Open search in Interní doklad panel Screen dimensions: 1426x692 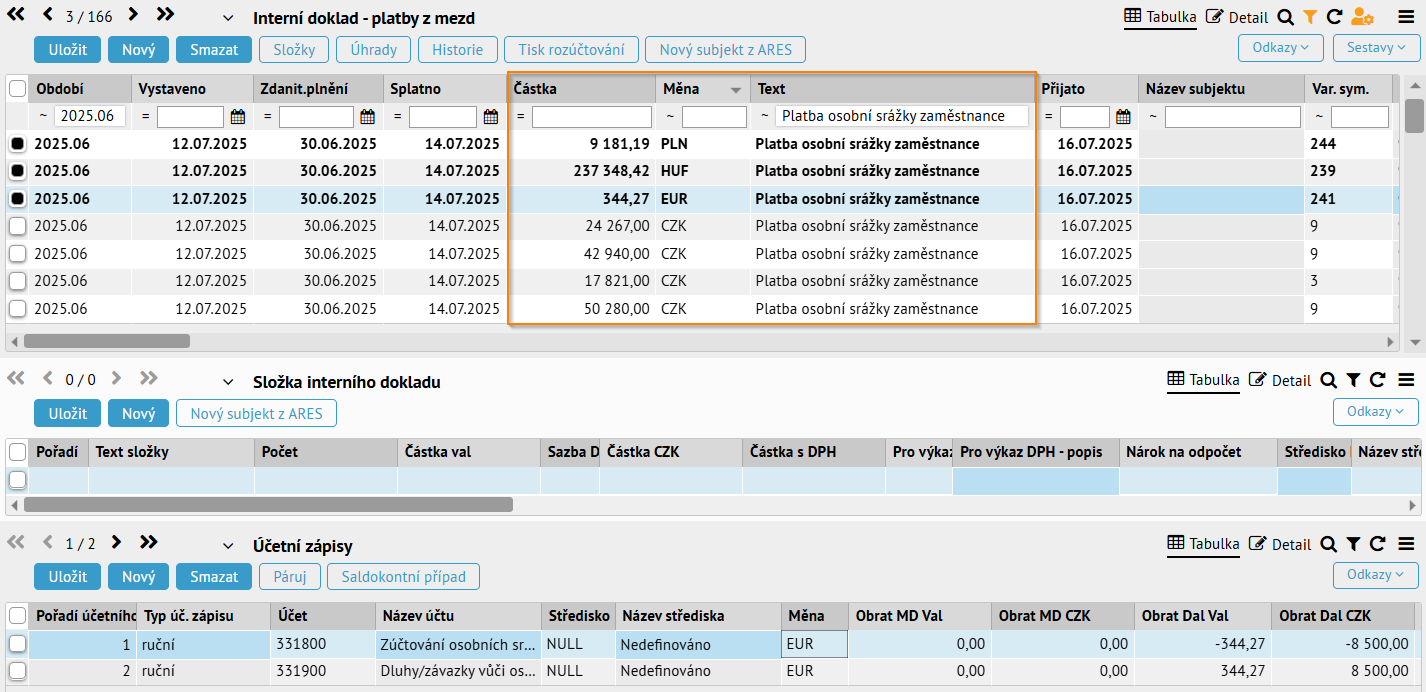pyautogui.click(x=1286, y=17)
